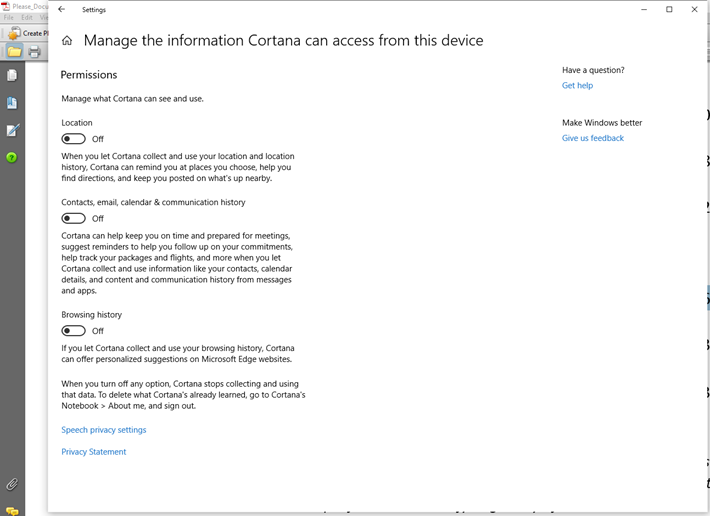Click the Give us feedback link
The width and height of the screenshot is (710, 516).
coord(593,138)
